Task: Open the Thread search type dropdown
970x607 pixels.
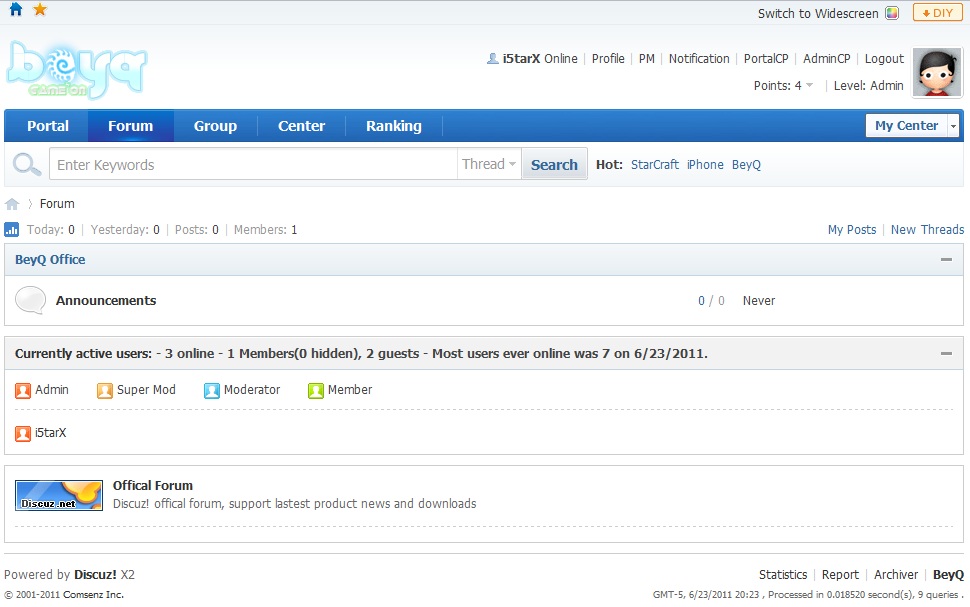Action: click(x=489, y=164)
